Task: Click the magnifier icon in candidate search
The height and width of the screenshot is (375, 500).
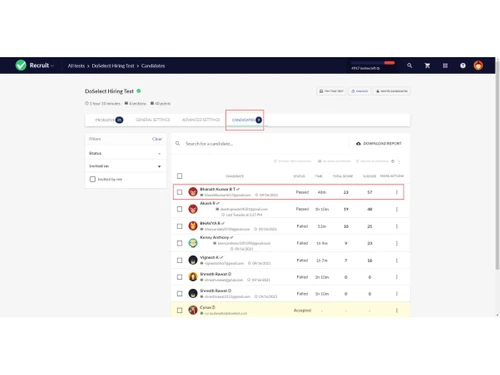Action: pos(178,143)
